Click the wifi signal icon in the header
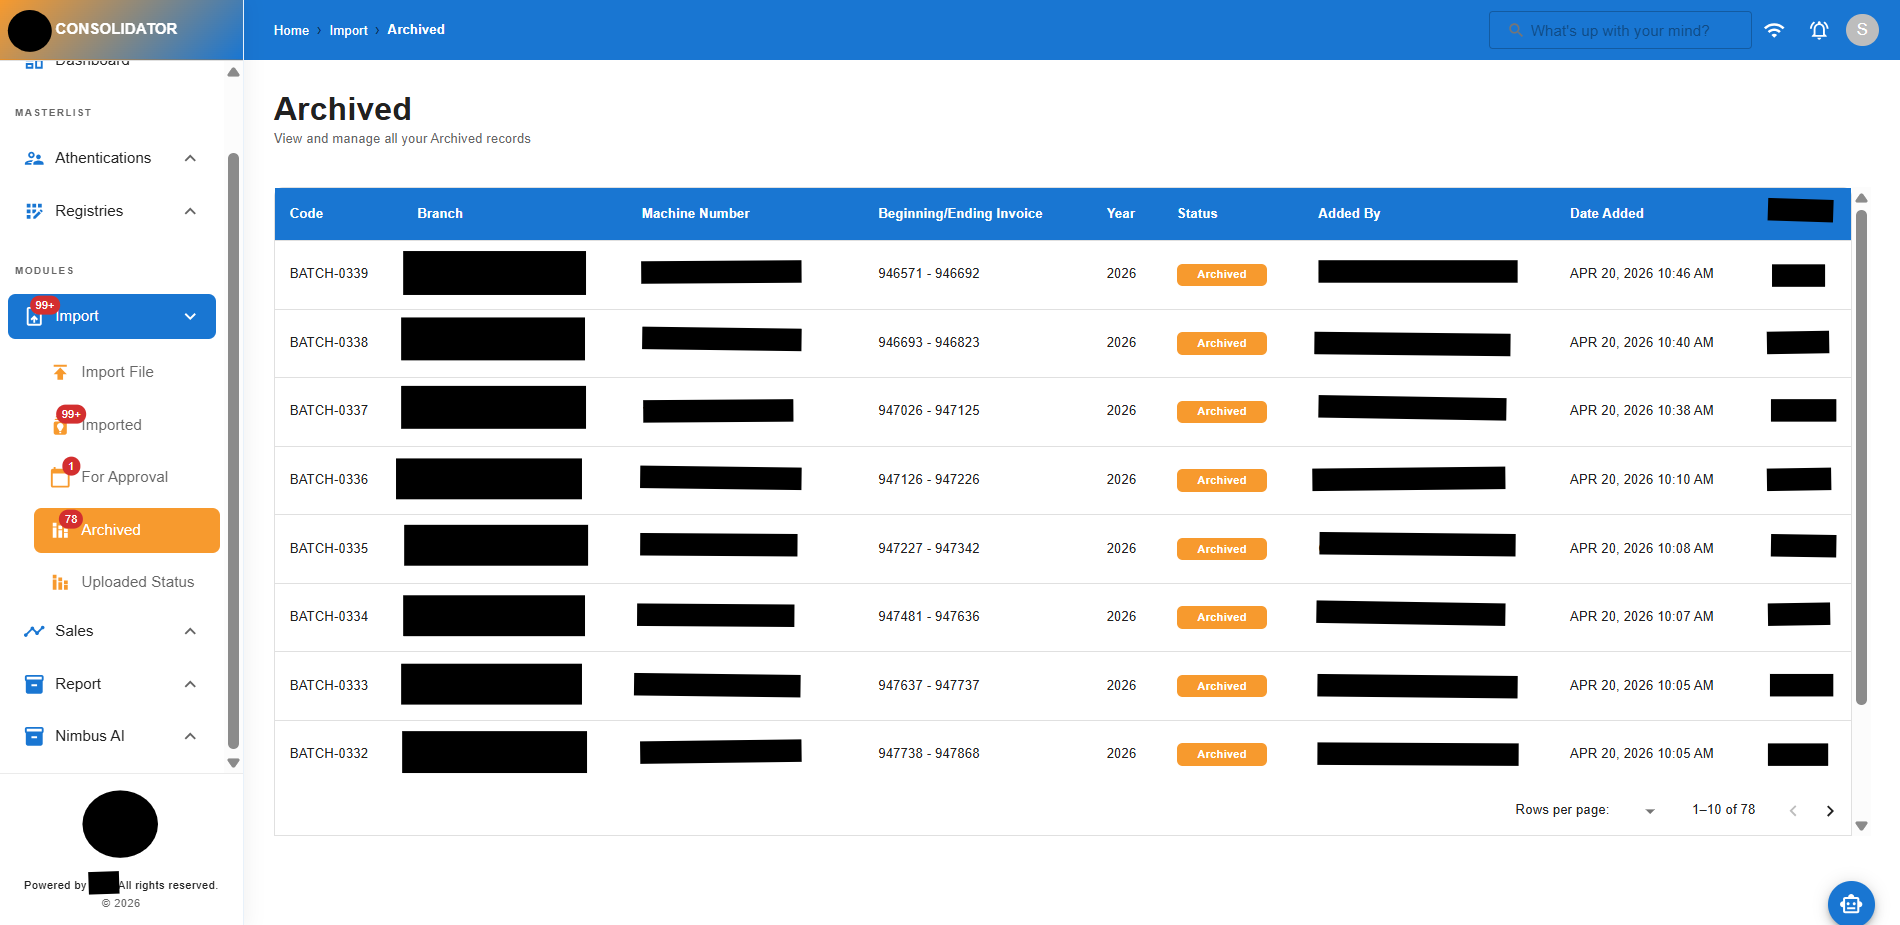This screenshot has width=1900, height=925. point(1775,30)
